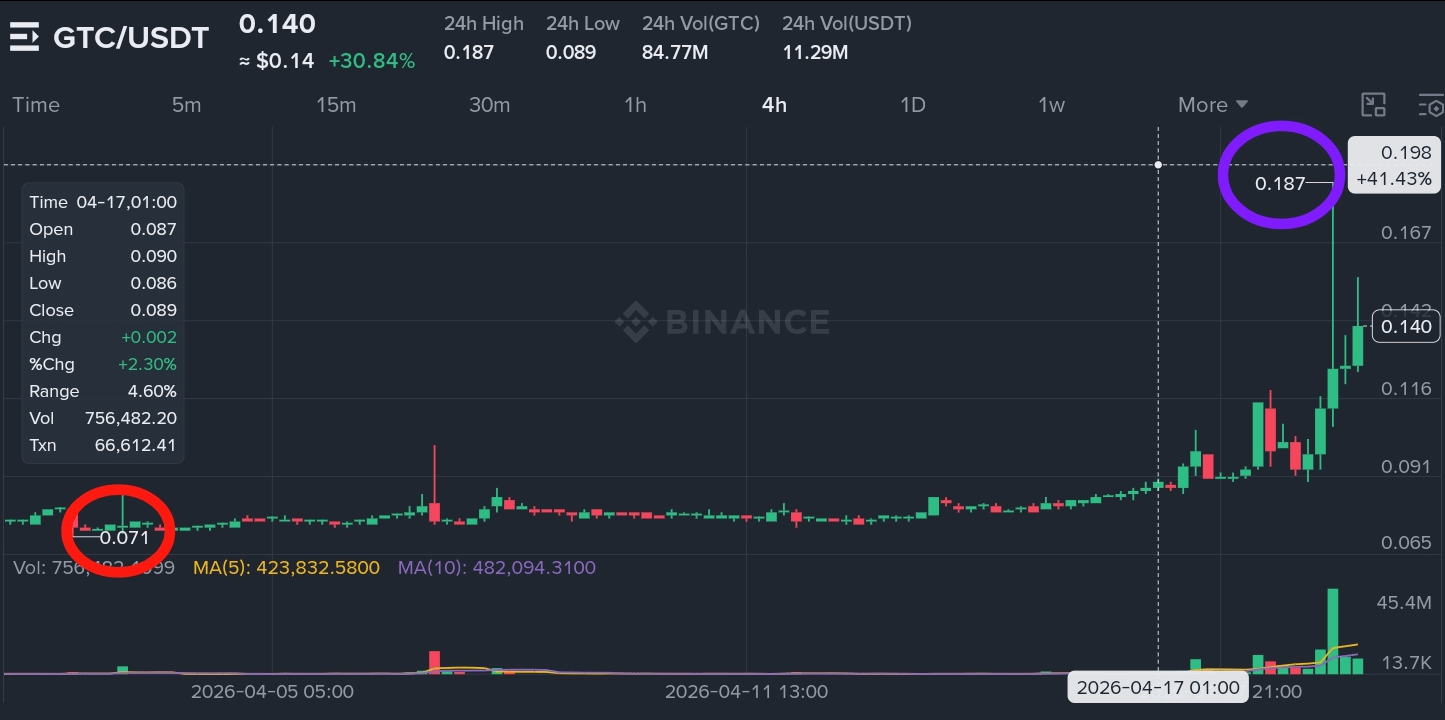
Task: Tap the MA(10) 482,094.3100 indicator label
Action: [497, 568]
